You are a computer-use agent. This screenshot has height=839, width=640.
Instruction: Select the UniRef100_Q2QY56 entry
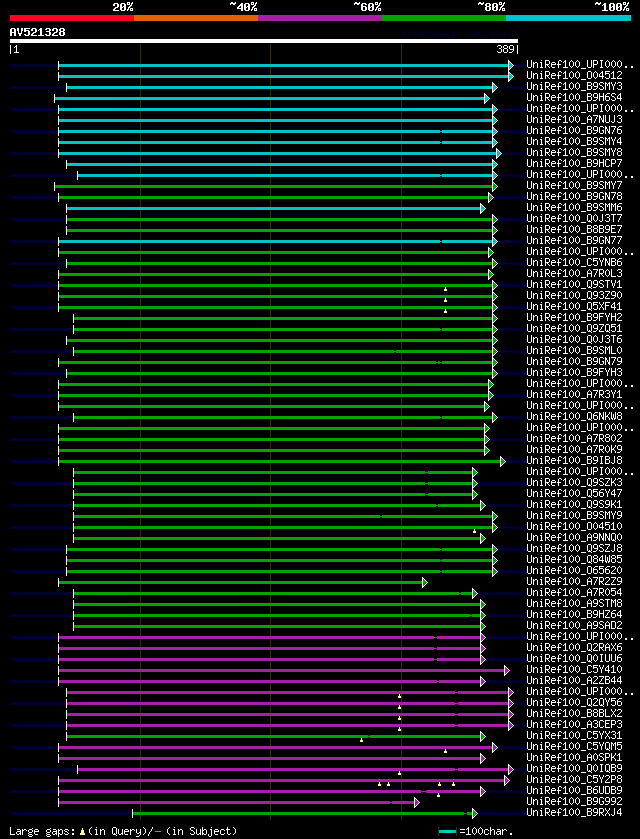coord(574,703)
